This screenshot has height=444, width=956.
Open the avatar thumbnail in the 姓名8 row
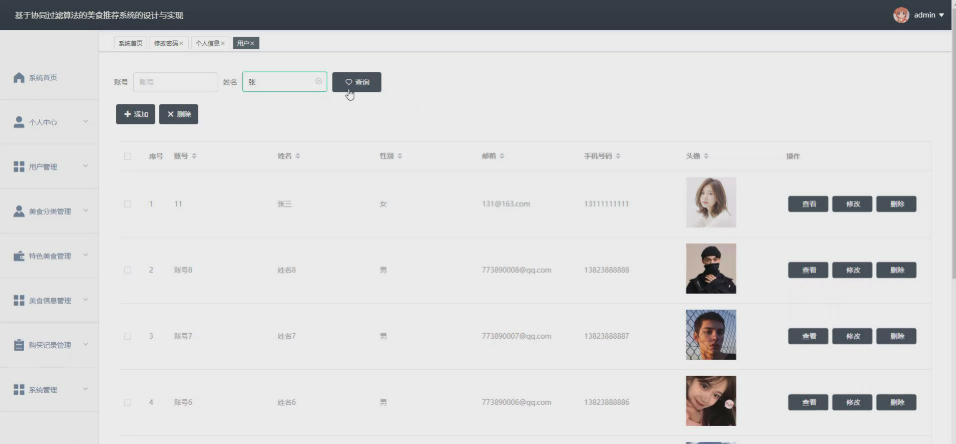(711, 269)
